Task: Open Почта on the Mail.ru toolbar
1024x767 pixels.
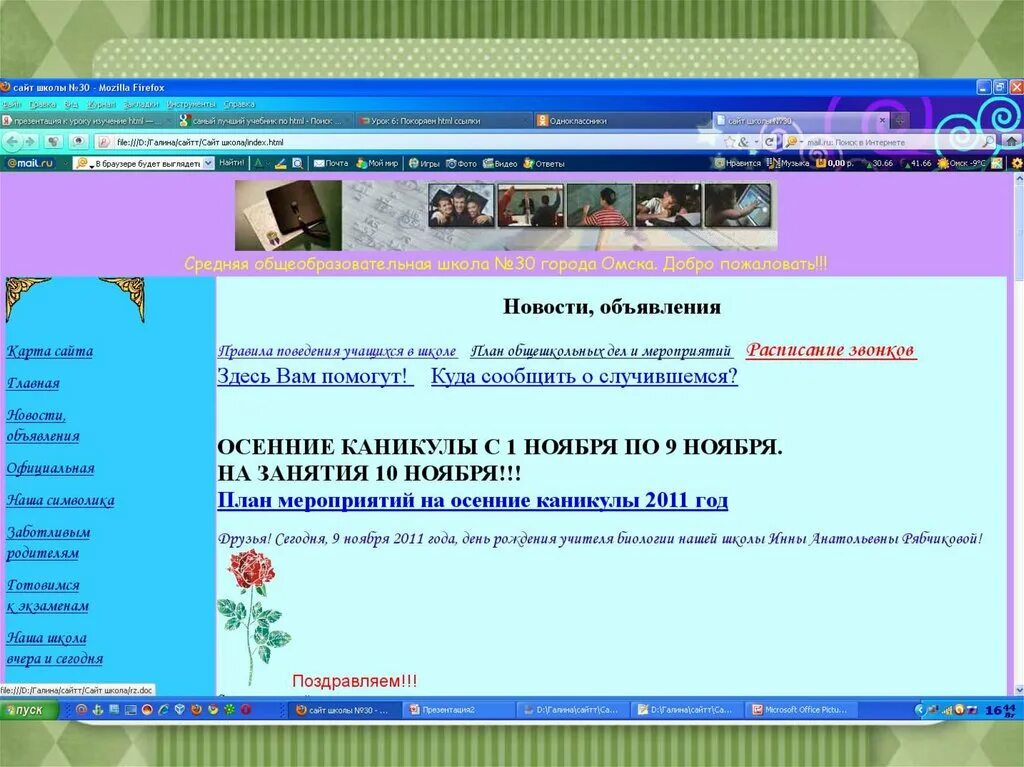Action: (331, 163)
